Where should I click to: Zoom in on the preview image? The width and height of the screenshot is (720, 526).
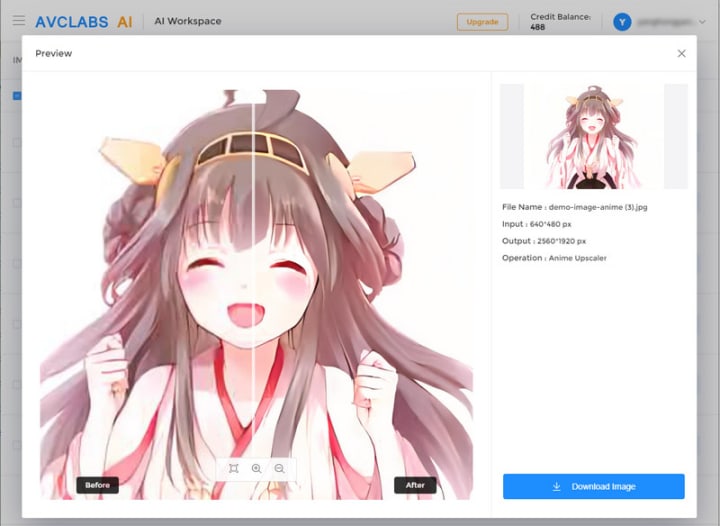click(x=257, y=468)
